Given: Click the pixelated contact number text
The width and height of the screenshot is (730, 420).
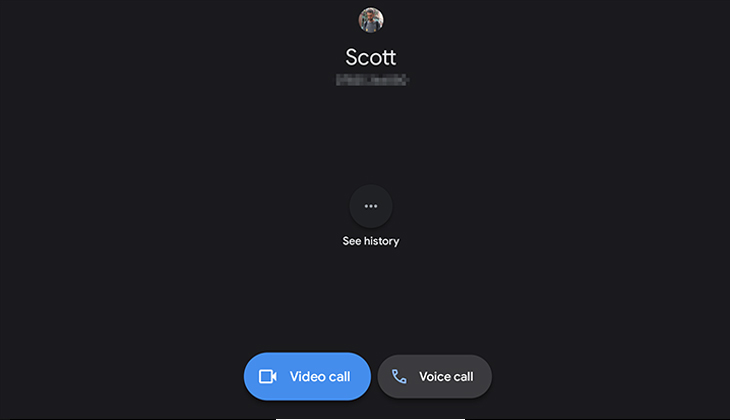Looking at the screenshot, I should 372,80.
